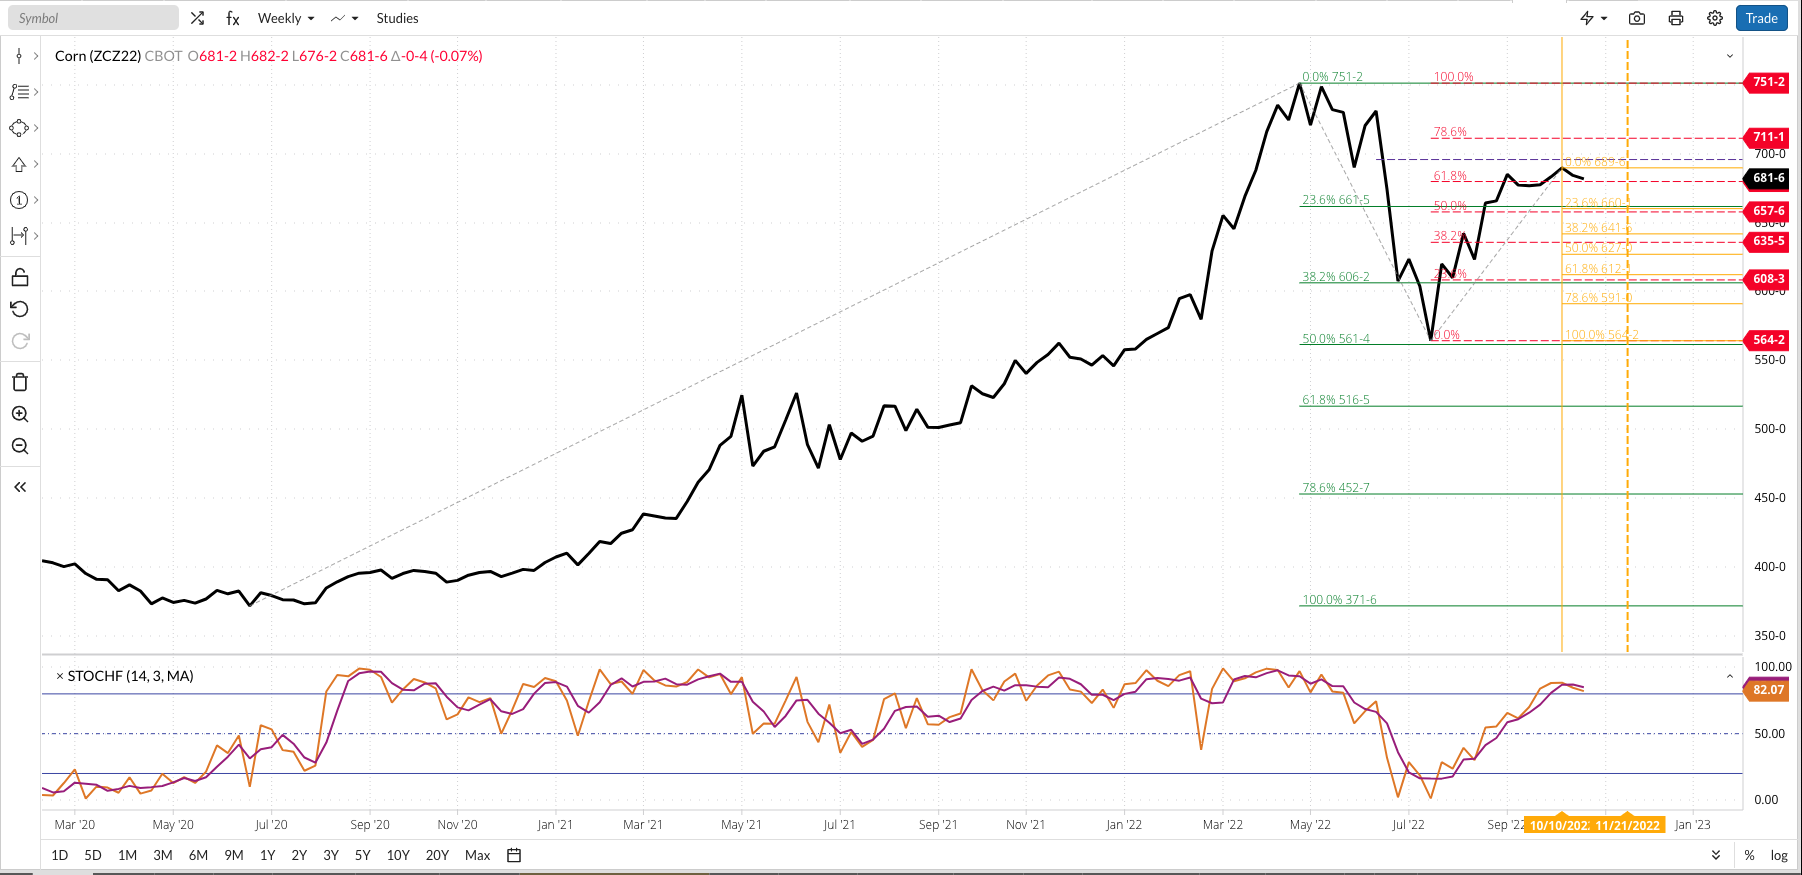Select the 1D time range
Viewport: 1802px width, 875px height.
click(60, 855)
